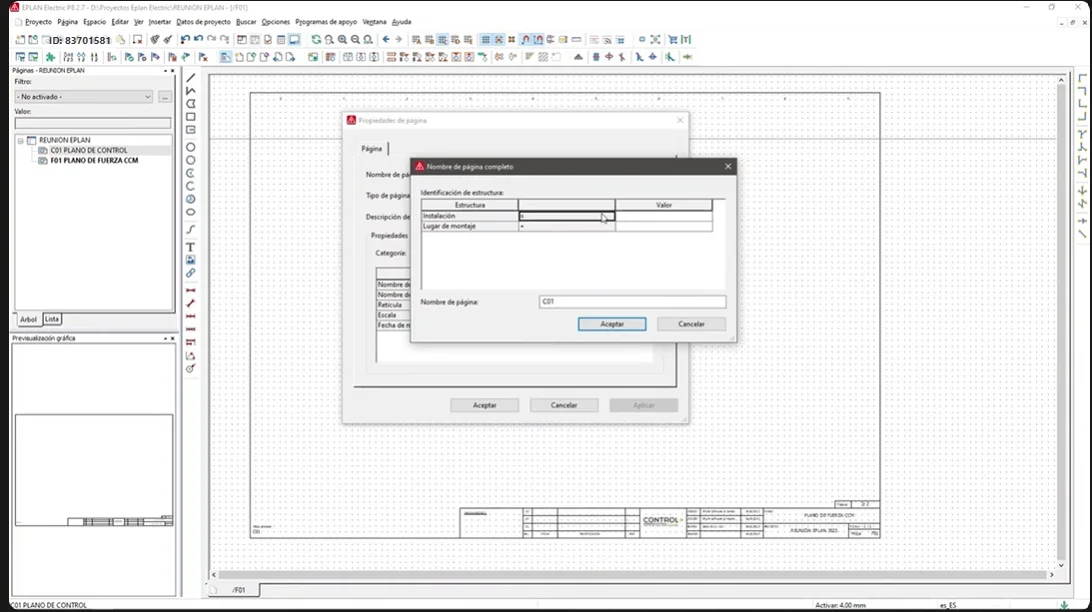This screenshot has height=612, width=1092.
Task: Click the Zoom Out magnifier icon
Action: (355, 40)
